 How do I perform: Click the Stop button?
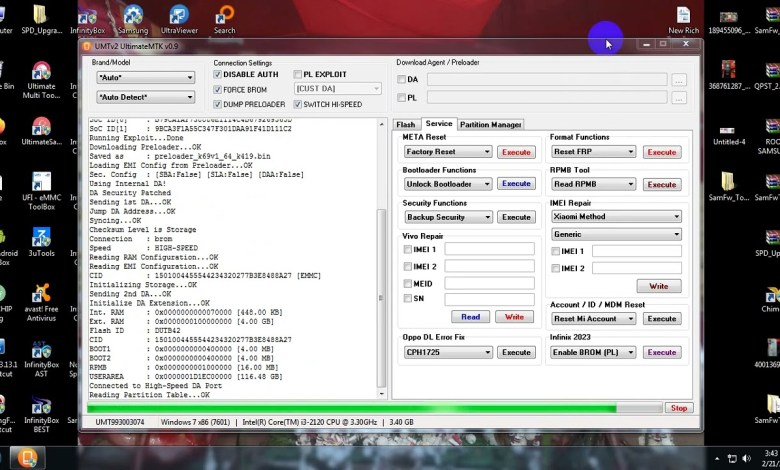679,408
